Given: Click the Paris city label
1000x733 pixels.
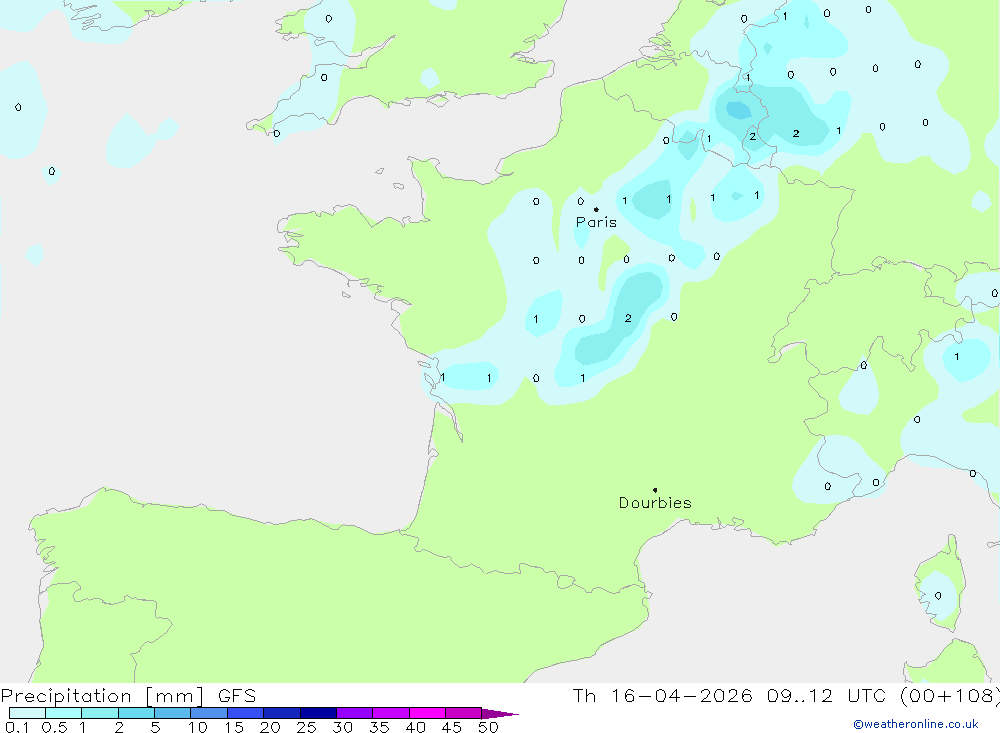Looking at the screenshot, I should [x=596, y=222].
